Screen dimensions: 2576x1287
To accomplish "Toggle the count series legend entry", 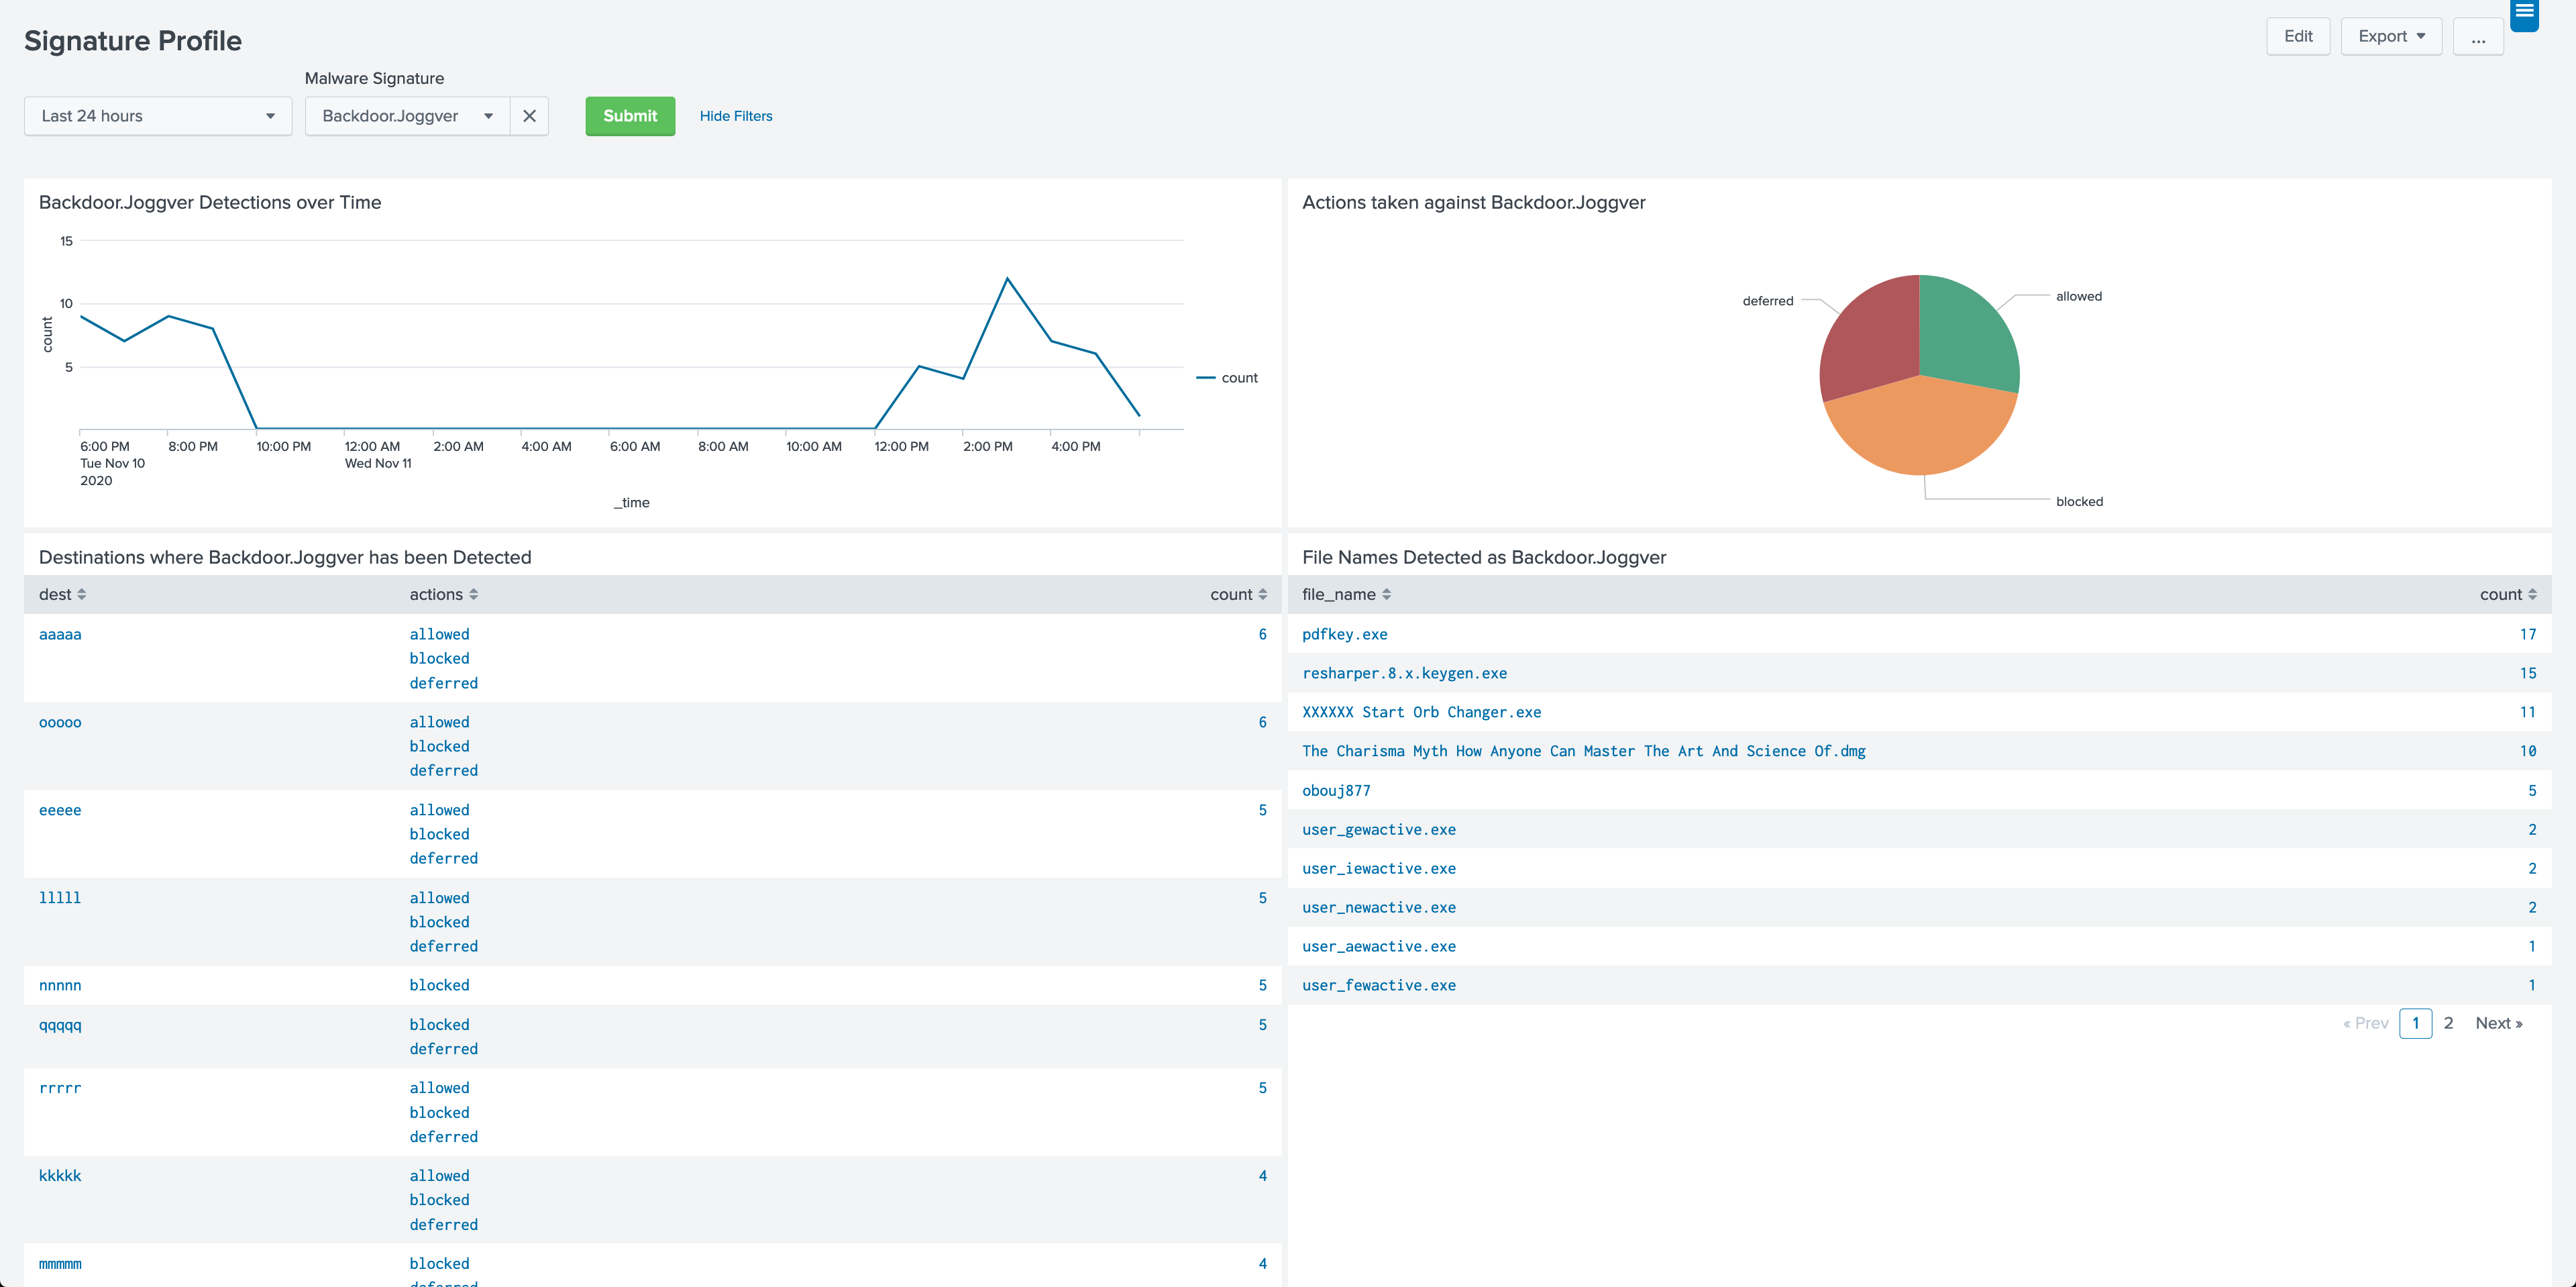I will [x=1238, y=378].
